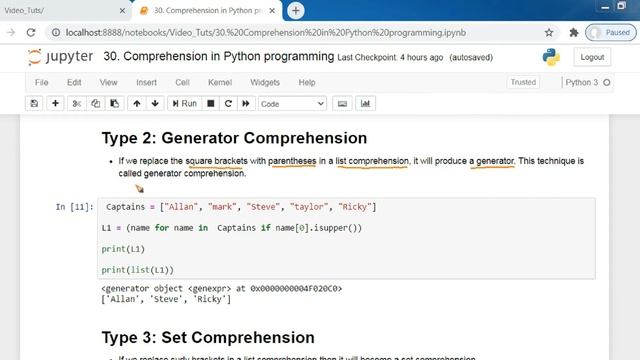Open the File menu
This screenshot has height=360, width=640.
(42, 82)
